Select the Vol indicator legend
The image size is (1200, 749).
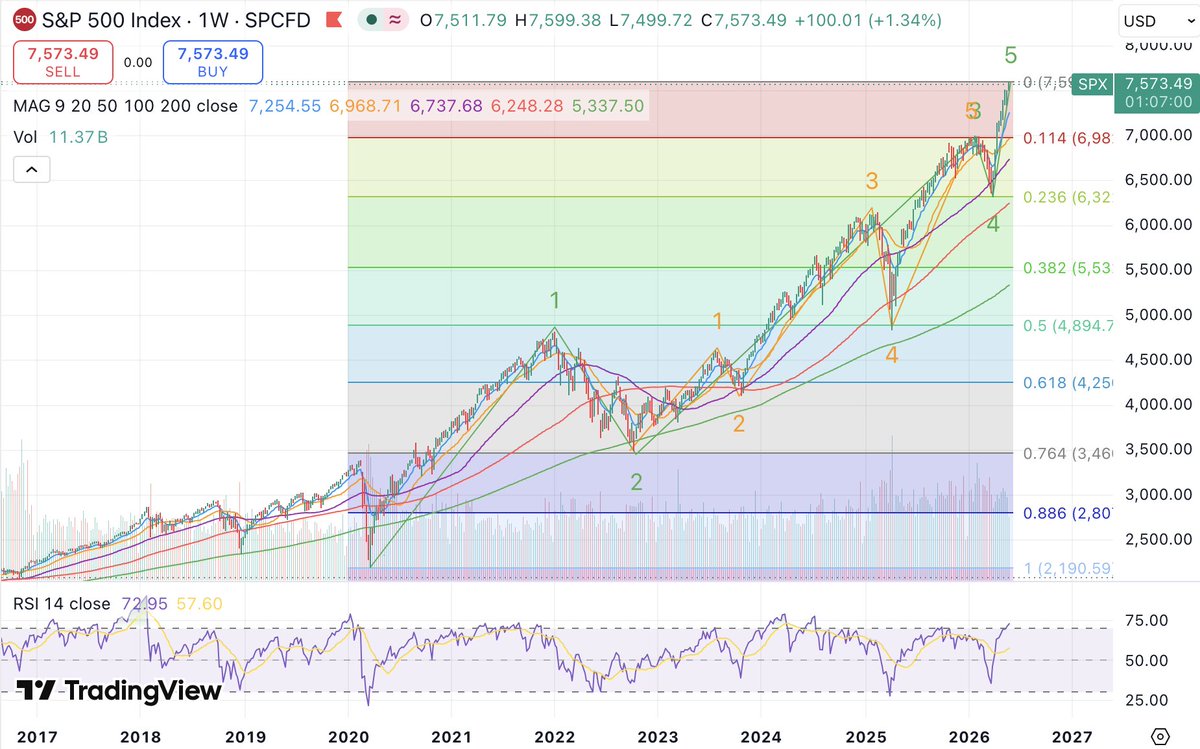click(x=27, y=138)
